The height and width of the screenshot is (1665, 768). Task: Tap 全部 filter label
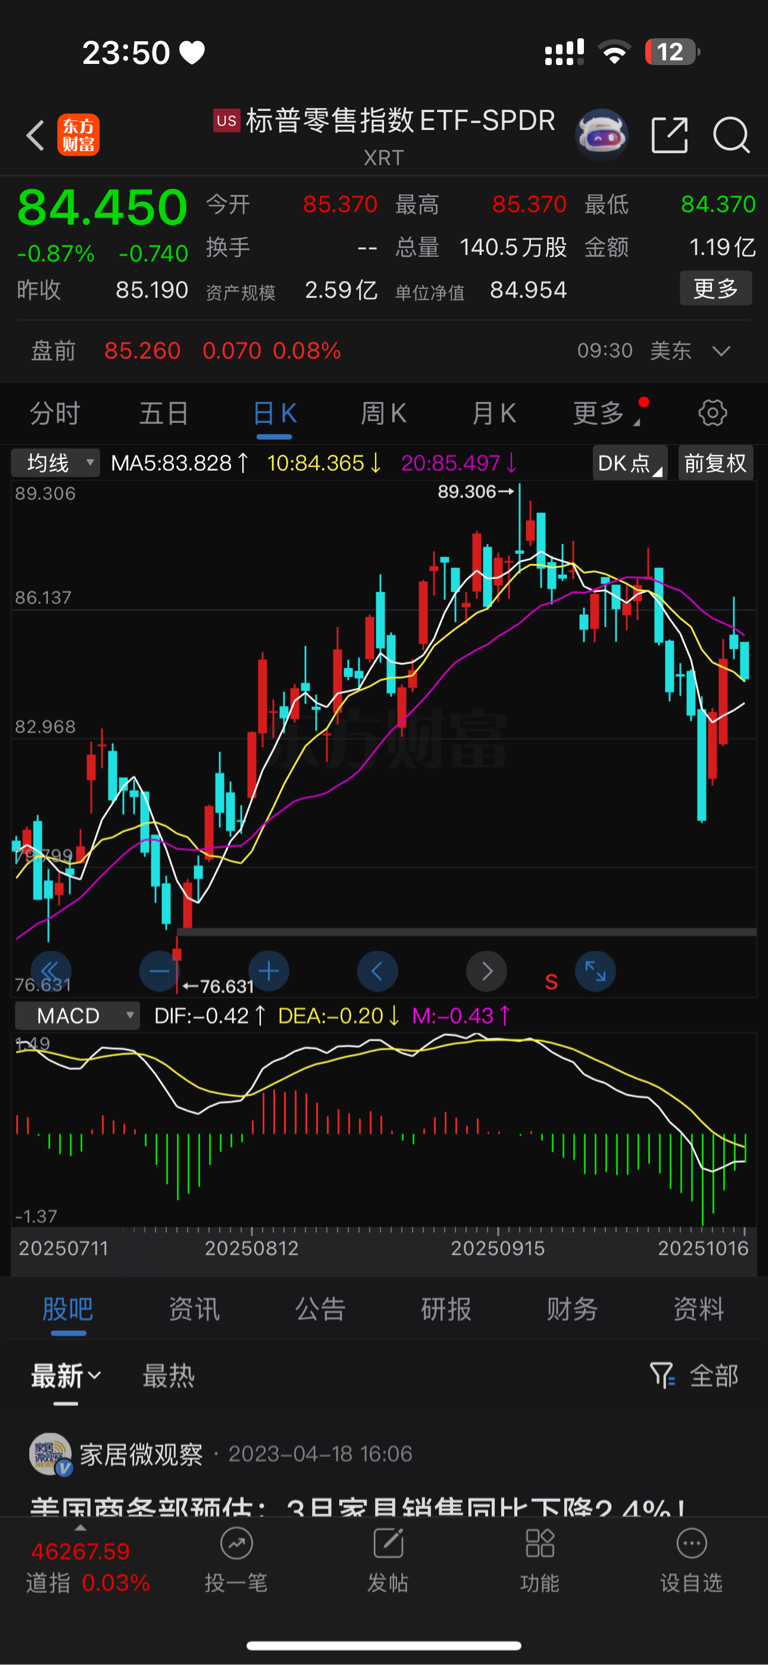[715, 1376]
